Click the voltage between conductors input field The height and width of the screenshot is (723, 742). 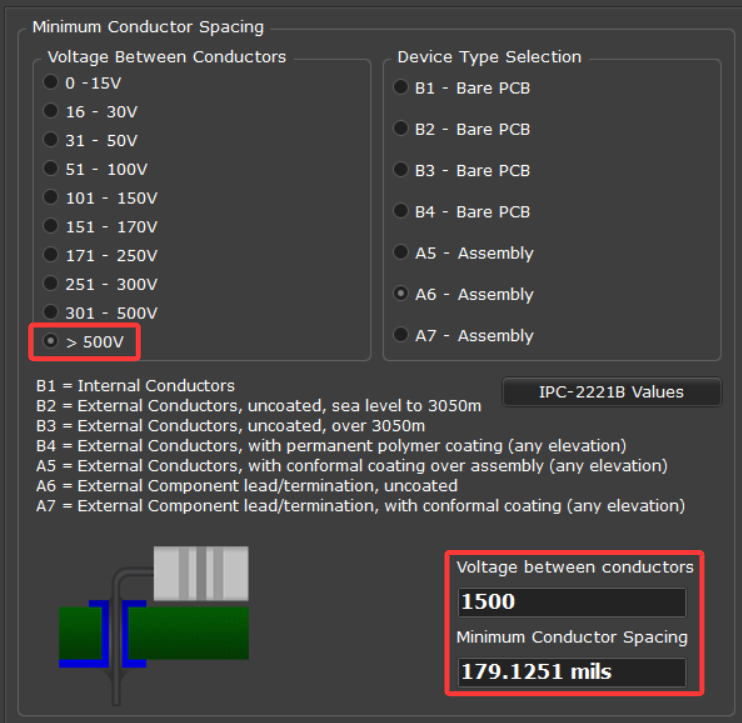tap(572, 602)
